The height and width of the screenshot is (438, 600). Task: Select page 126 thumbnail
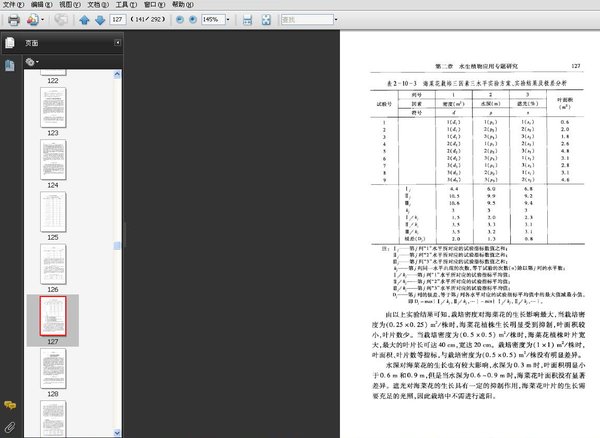click(x=53, y=264)
